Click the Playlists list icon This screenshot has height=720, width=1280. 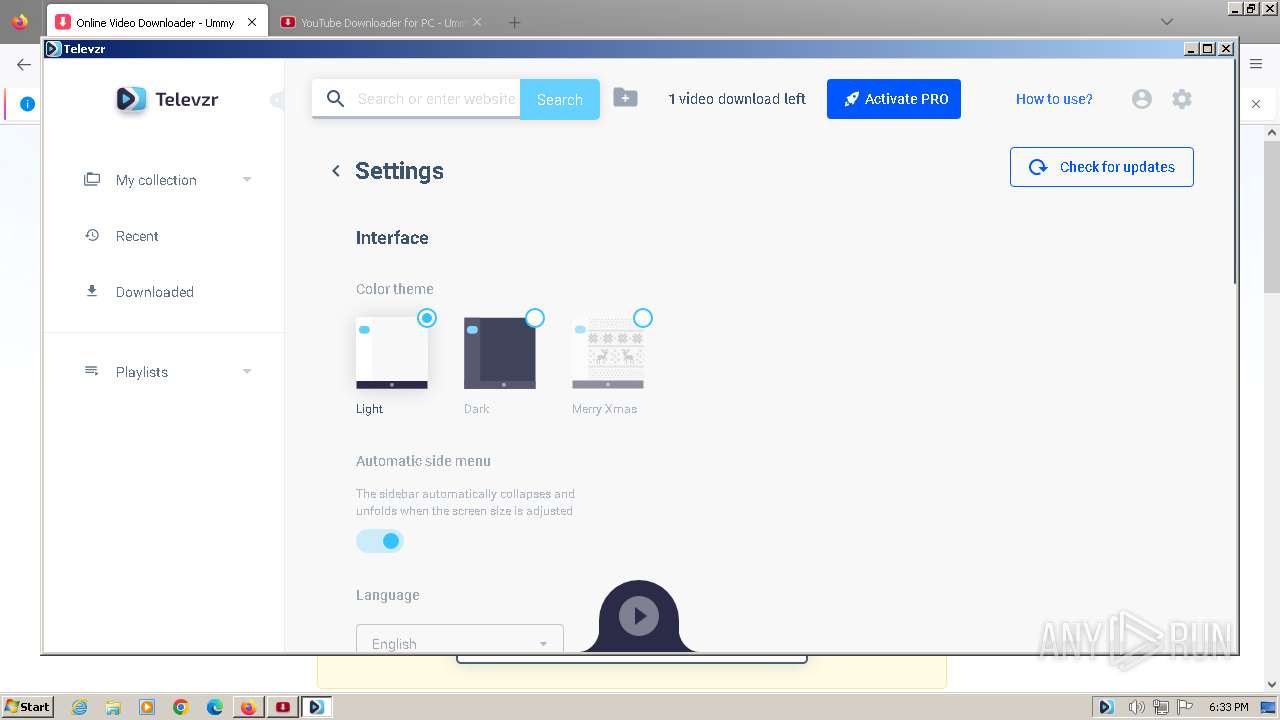(x=92, y=371)
